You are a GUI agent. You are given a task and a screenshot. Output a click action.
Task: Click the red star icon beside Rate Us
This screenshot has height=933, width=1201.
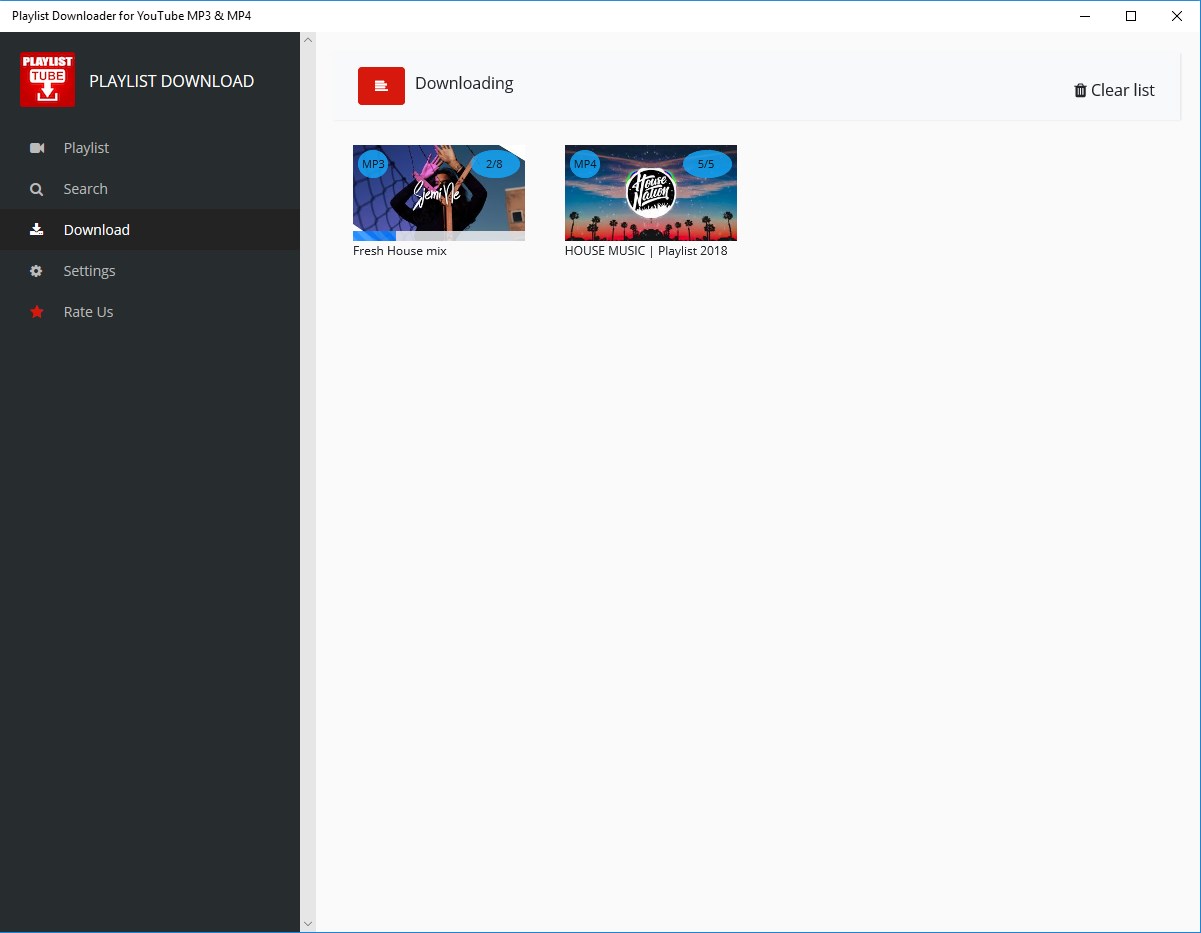[37, 312]
